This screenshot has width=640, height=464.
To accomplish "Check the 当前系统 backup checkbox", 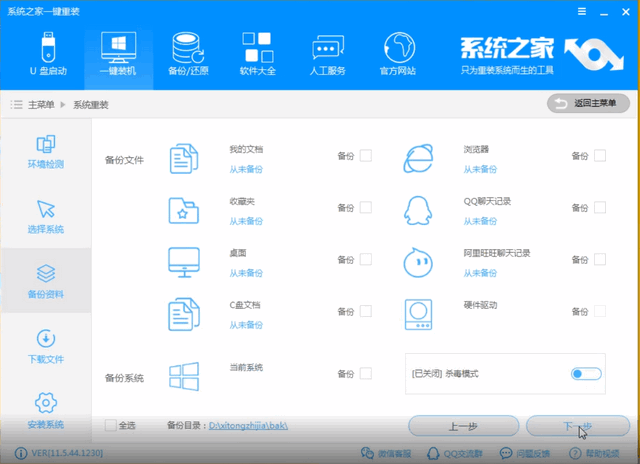I will point(366,374).
